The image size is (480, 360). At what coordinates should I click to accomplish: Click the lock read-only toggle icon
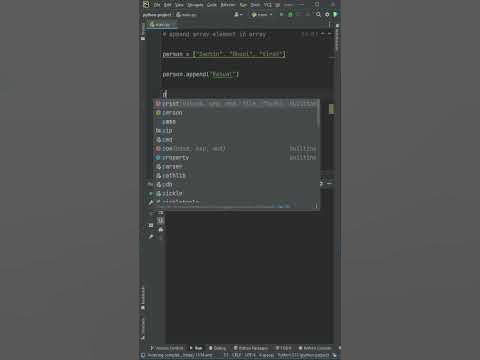(x=334, y=355)
